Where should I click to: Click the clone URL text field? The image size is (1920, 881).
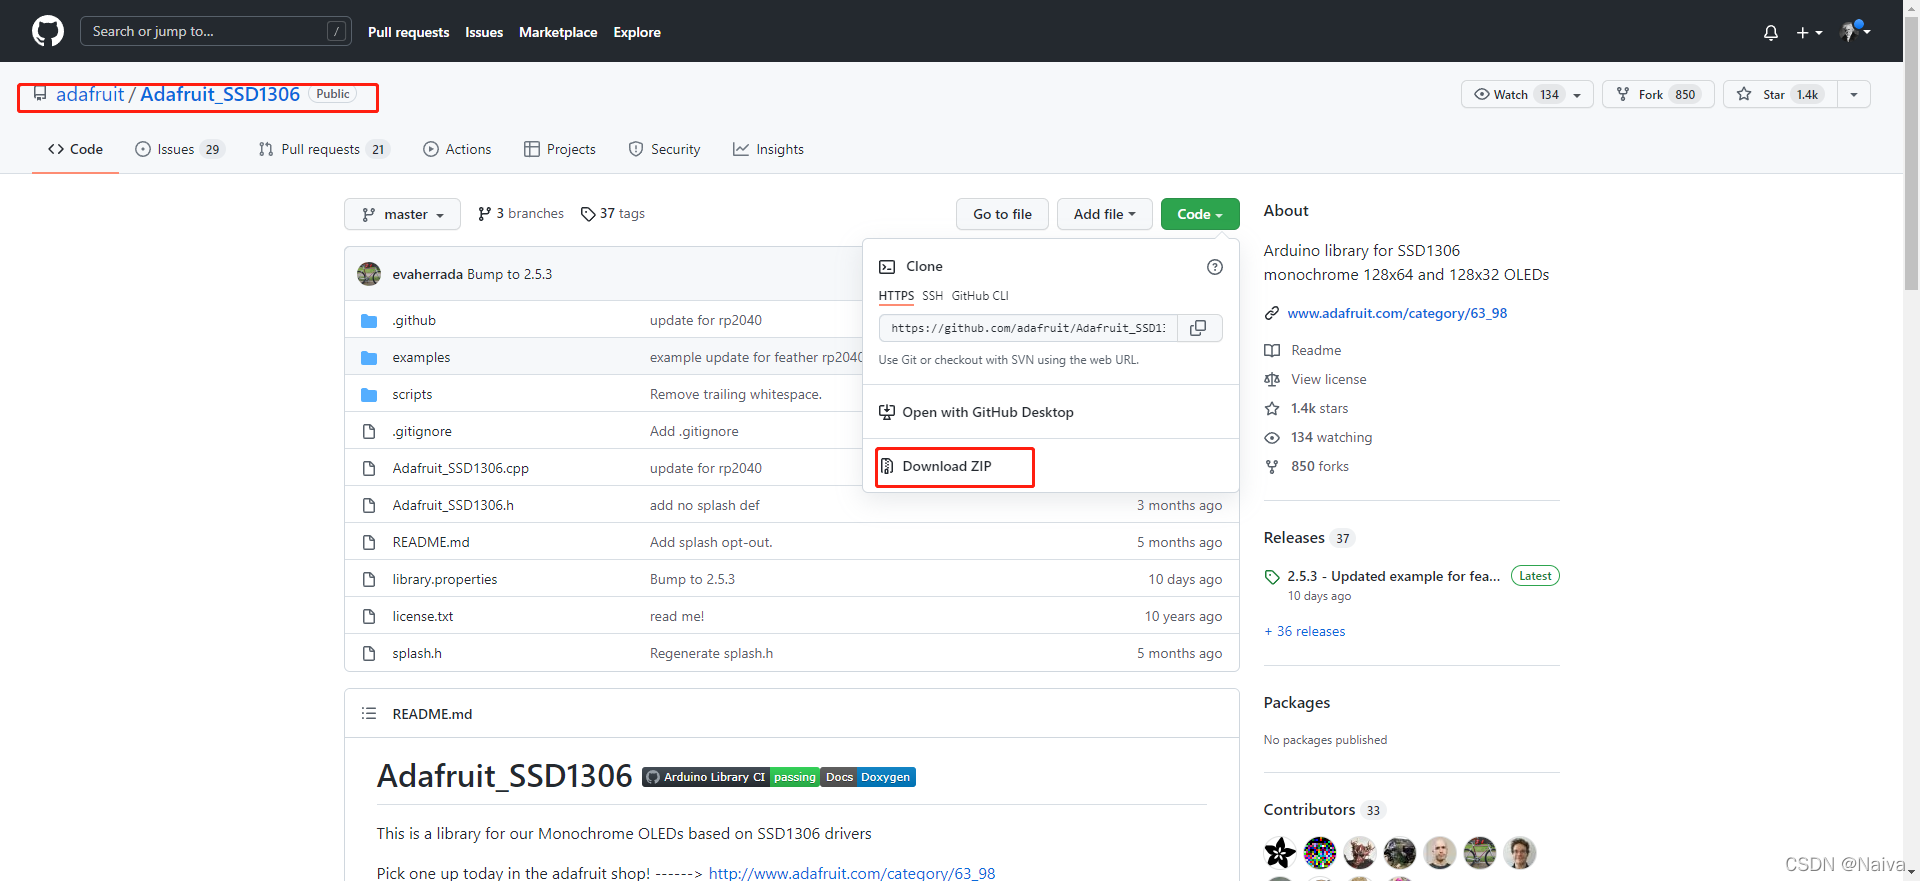pyautogui.click(x=1028, y=328)
